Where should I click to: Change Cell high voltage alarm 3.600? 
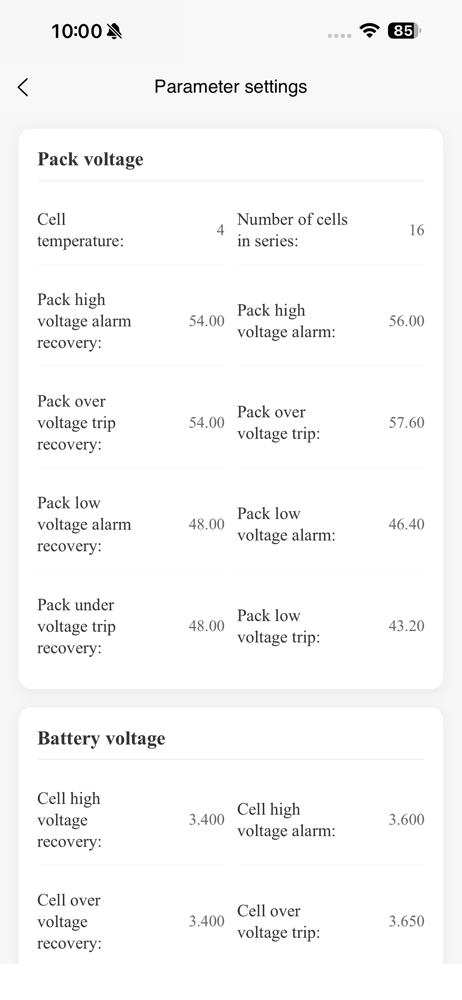pyautogui.click(x=406, y=820)
